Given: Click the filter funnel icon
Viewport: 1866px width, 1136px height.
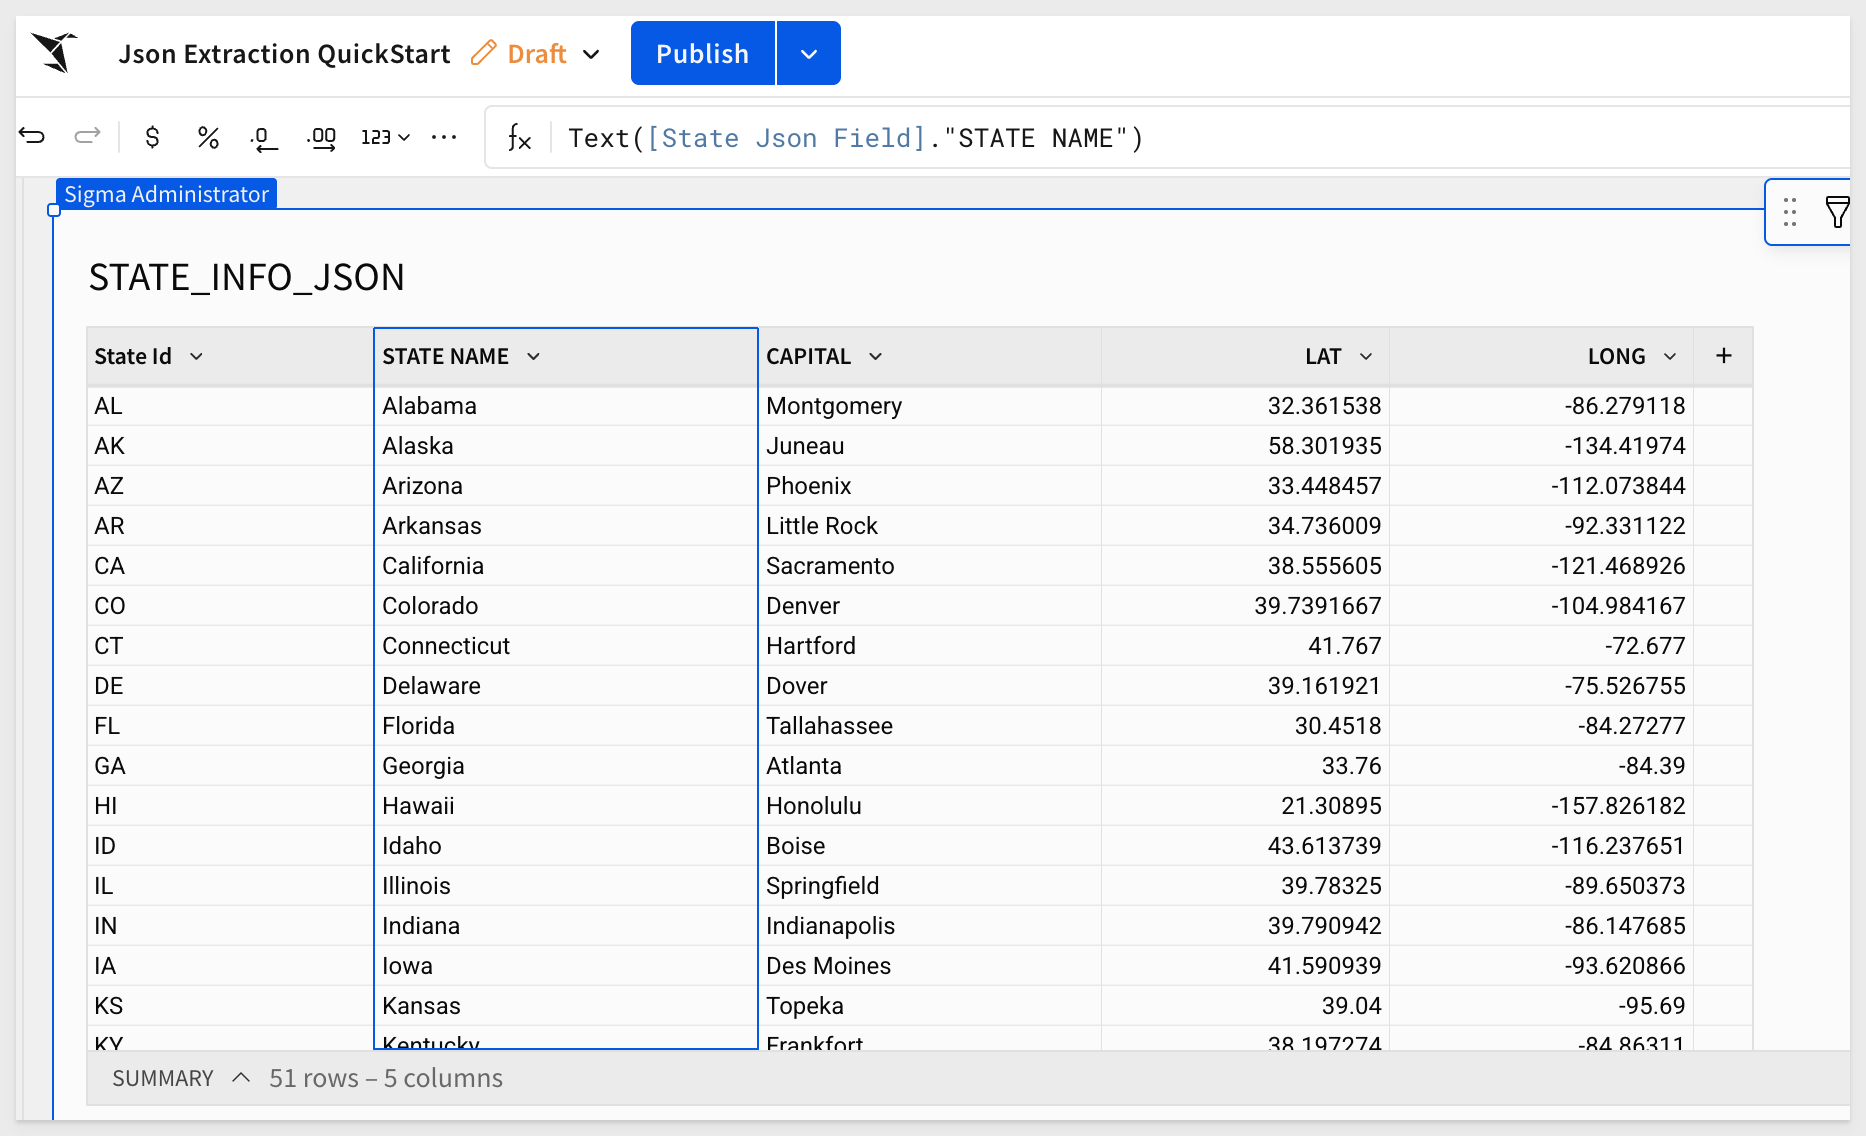Looking at the screenshot, I should point(1837,212).
